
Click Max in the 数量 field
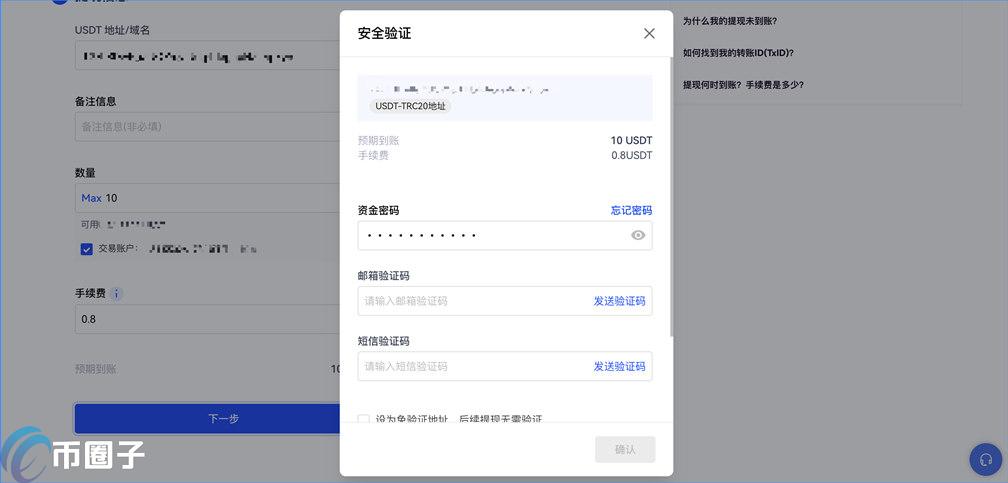click(91, 198)
